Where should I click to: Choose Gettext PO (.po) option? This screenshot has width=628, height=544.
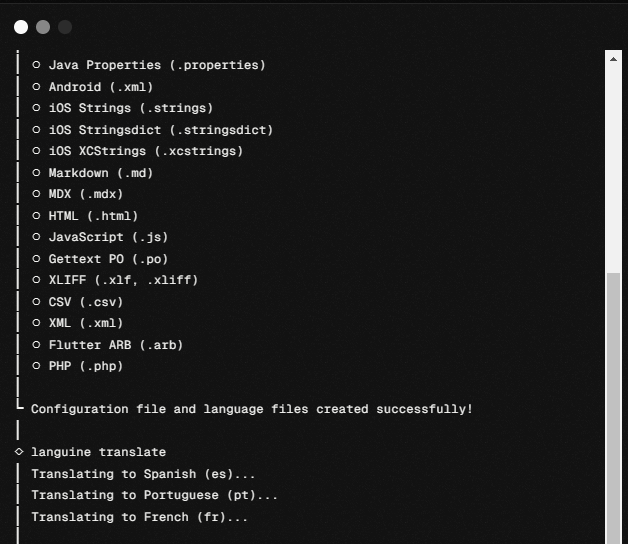(37, 259)
